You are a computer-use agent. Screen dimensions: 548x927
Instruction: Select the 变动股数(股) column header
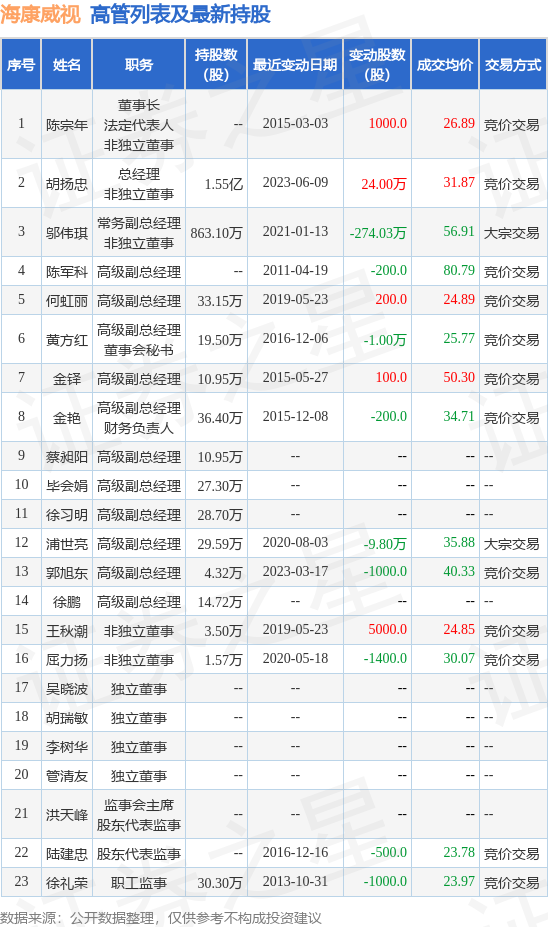click(377, 64)
